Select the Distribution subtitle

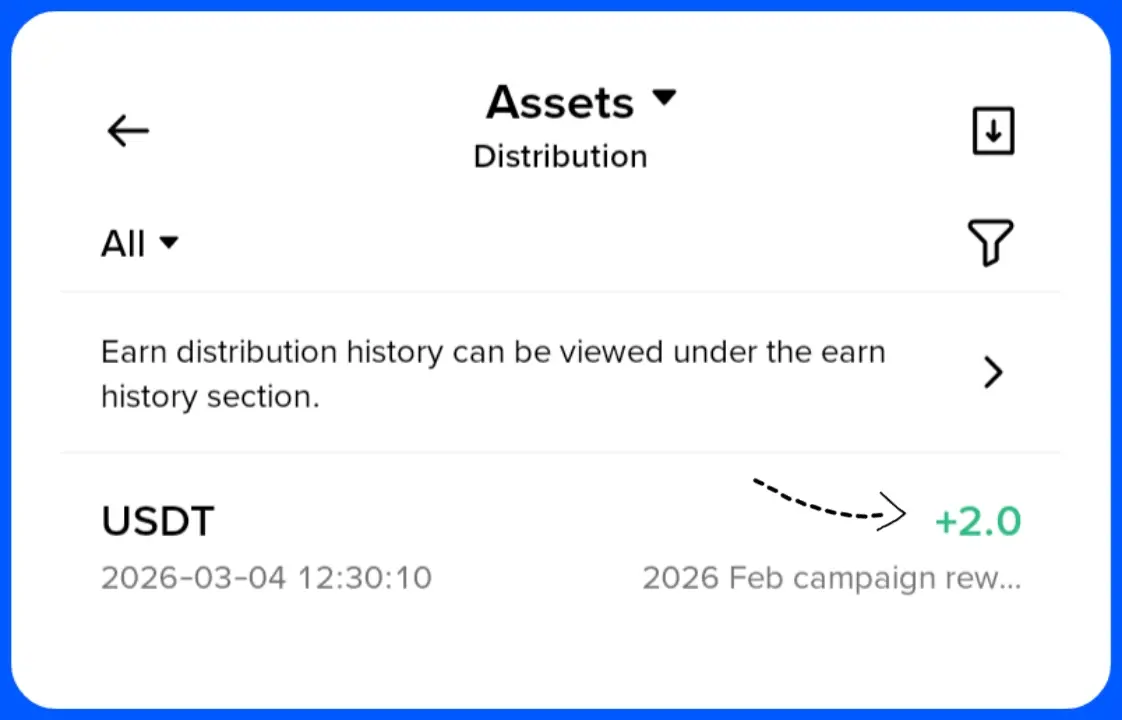560,157
